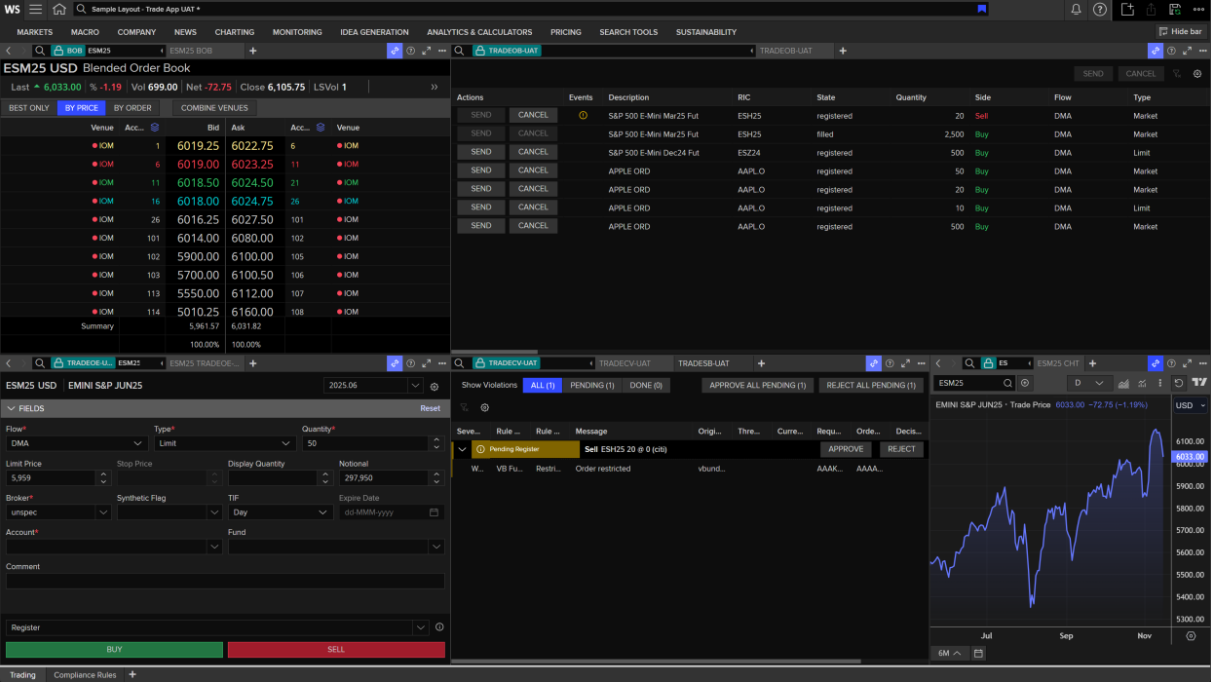This screenshot has width=1211, height=682.
Task: Click the TradingView logo icon in chart
Action: pyautogui.click(x=1199, y=383)
